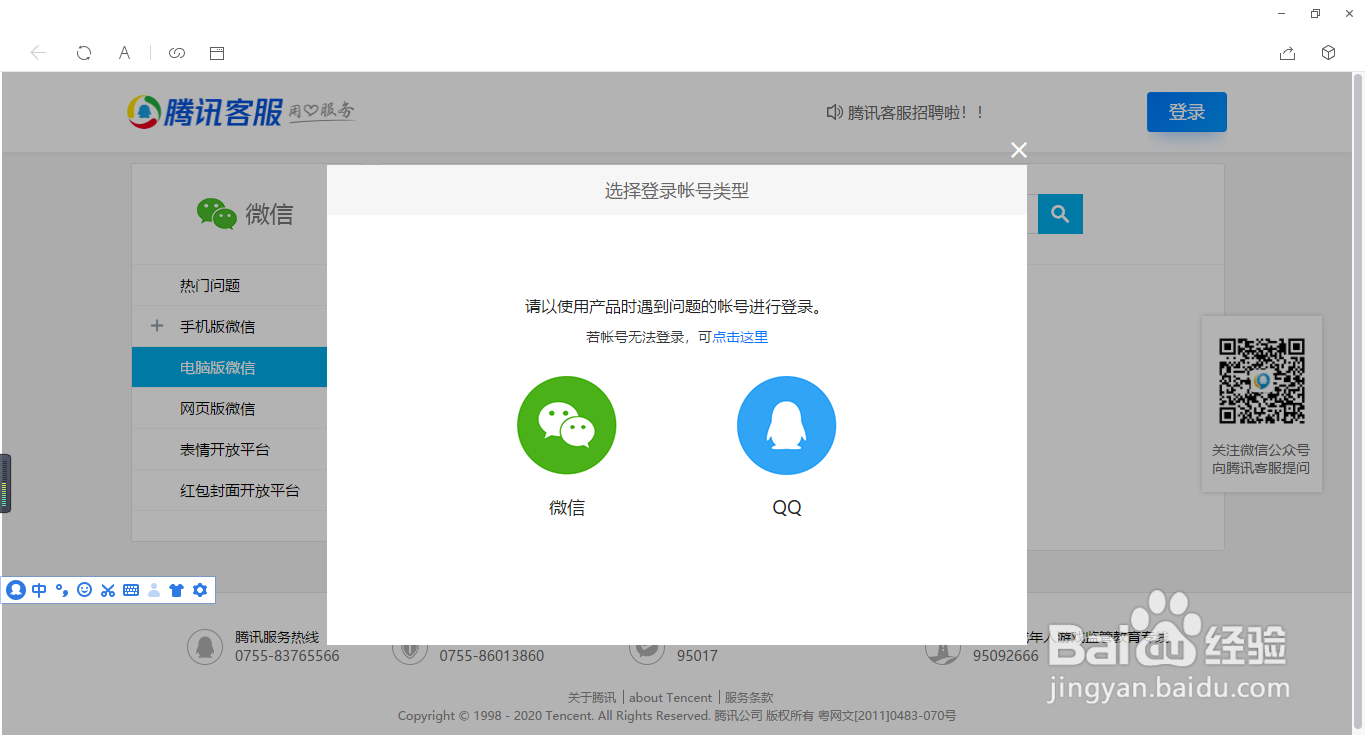Click the QQ label under penguin icon
Viewport: 1365px width, 735px height.
(x=787, y=507)
